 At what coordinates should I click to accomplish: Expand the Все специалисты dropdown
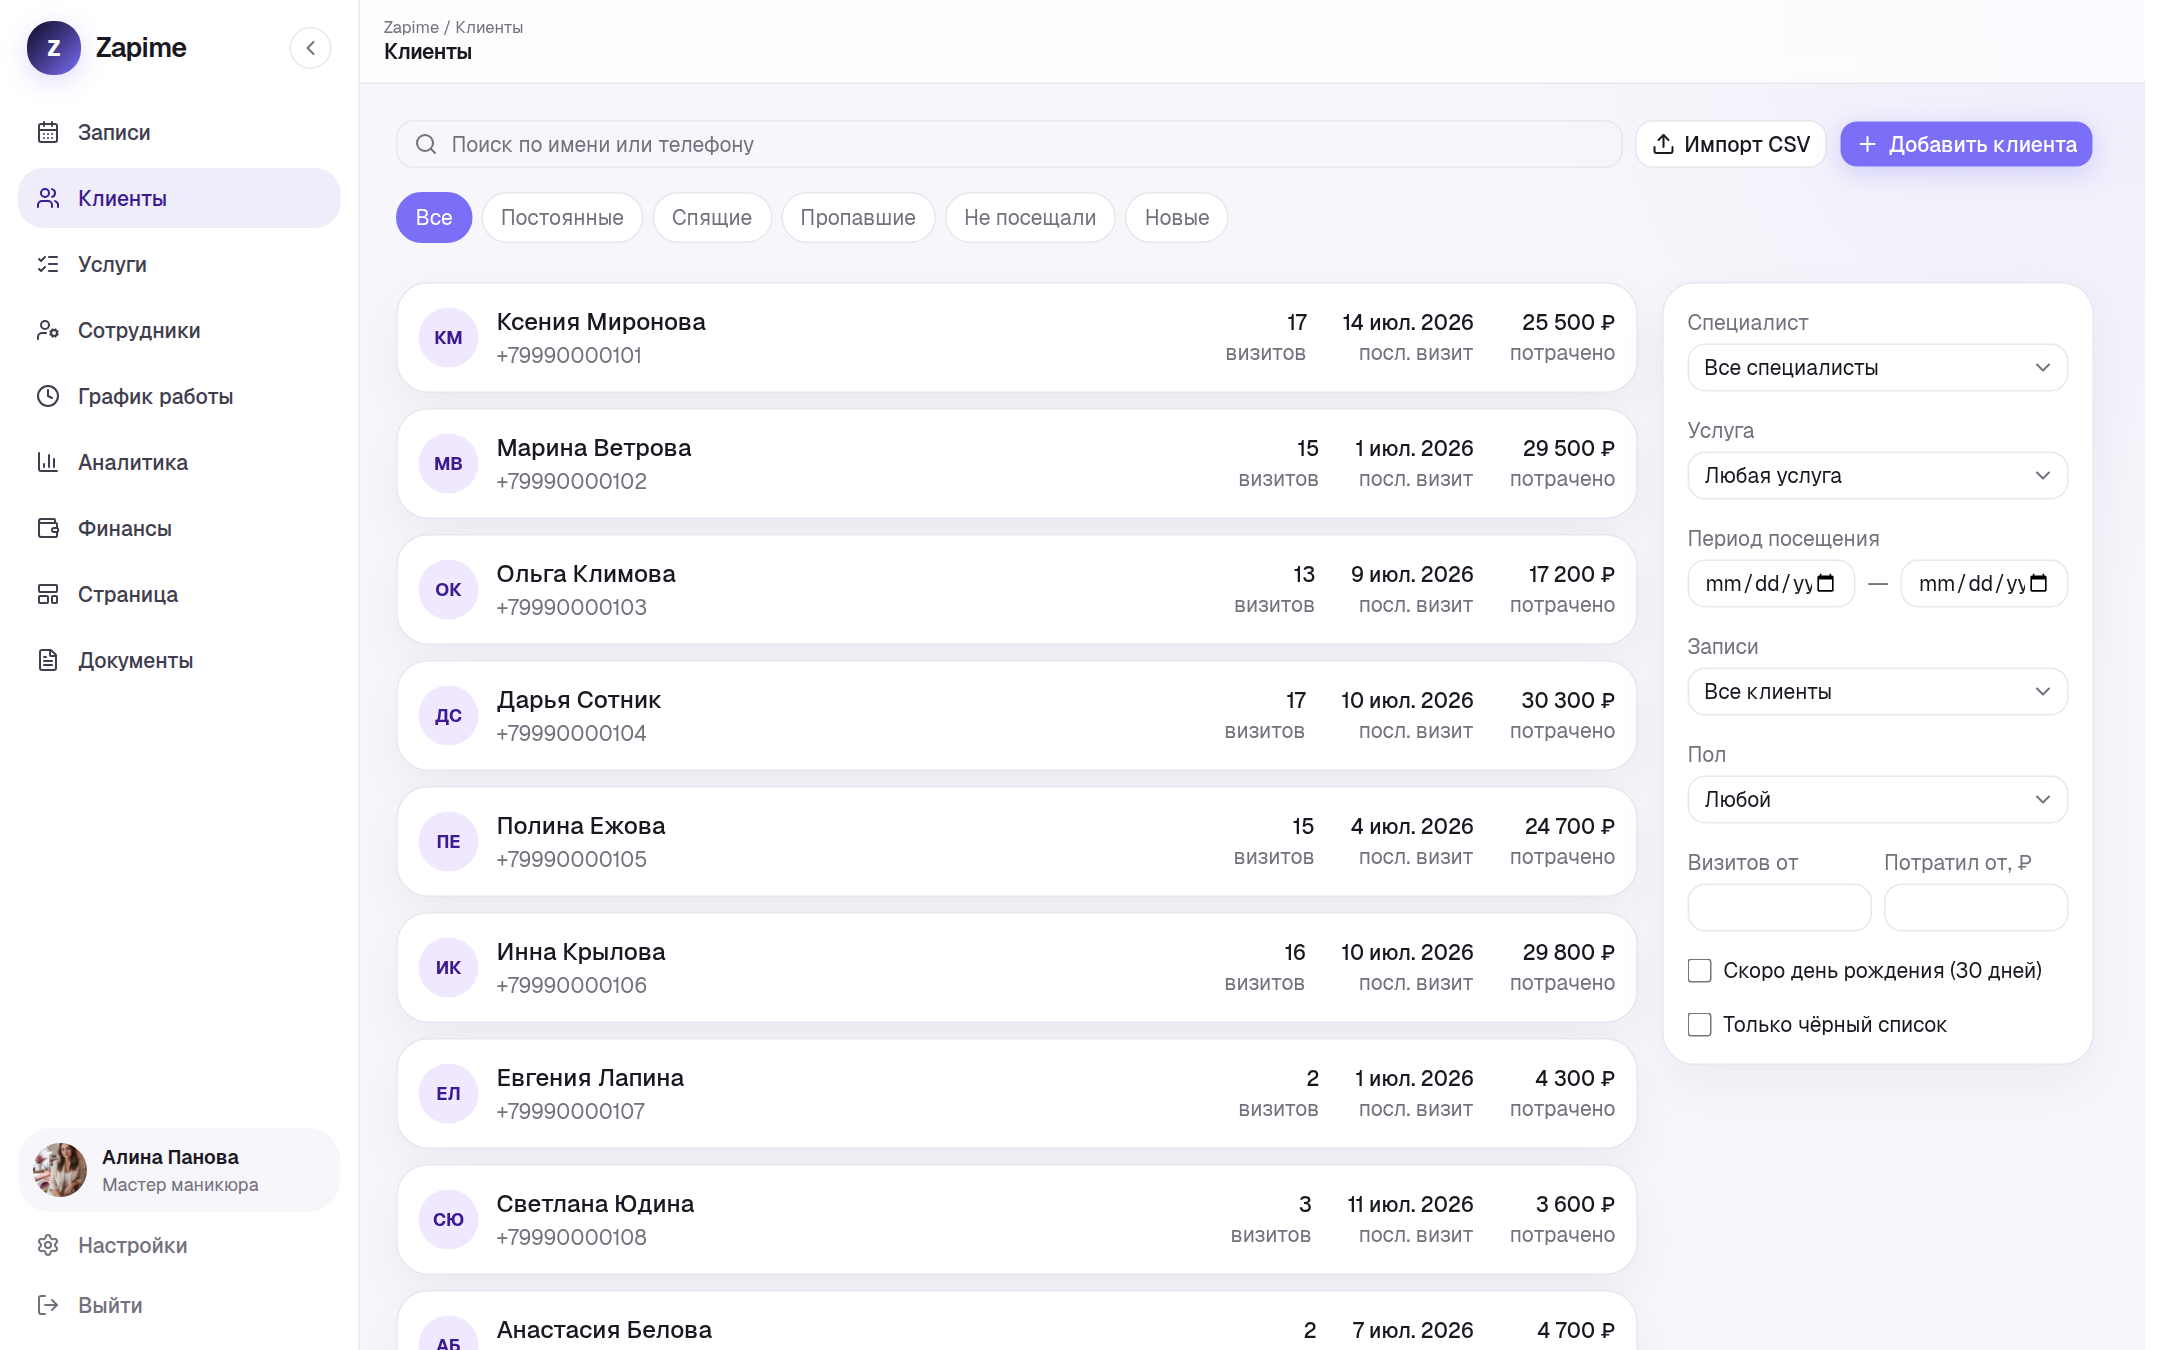pos(1877,367)
